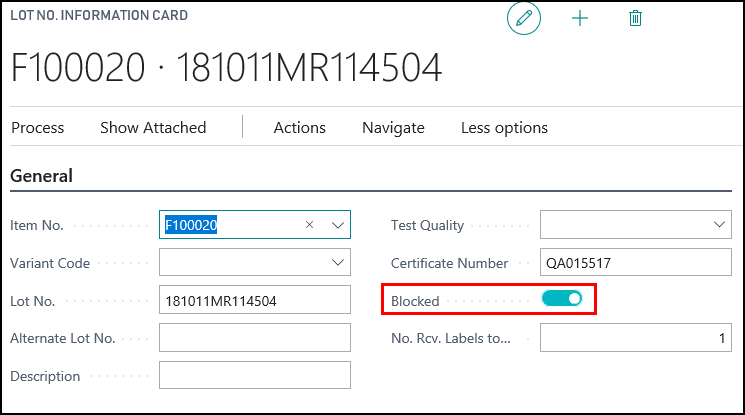The width and height of the screenshot is (745, 415).
Task: Open the Variant Code dropdown
Action: pos(337,263)
